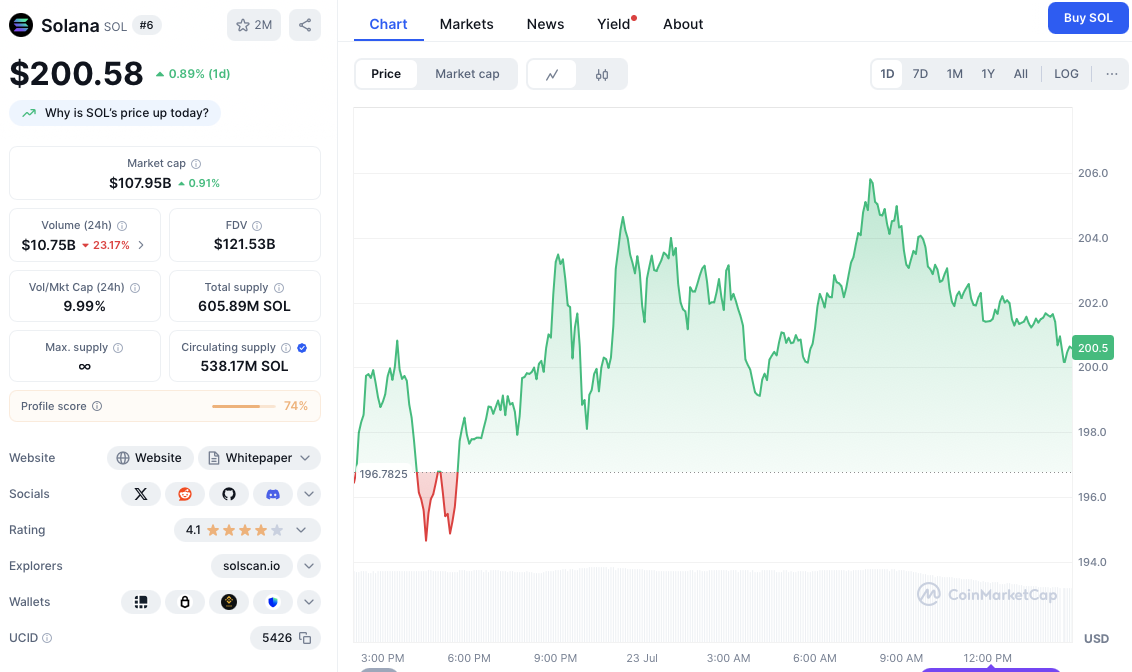
Task: Select the 1Y time range
Action: pyautogui.click(x=988, y=74)
